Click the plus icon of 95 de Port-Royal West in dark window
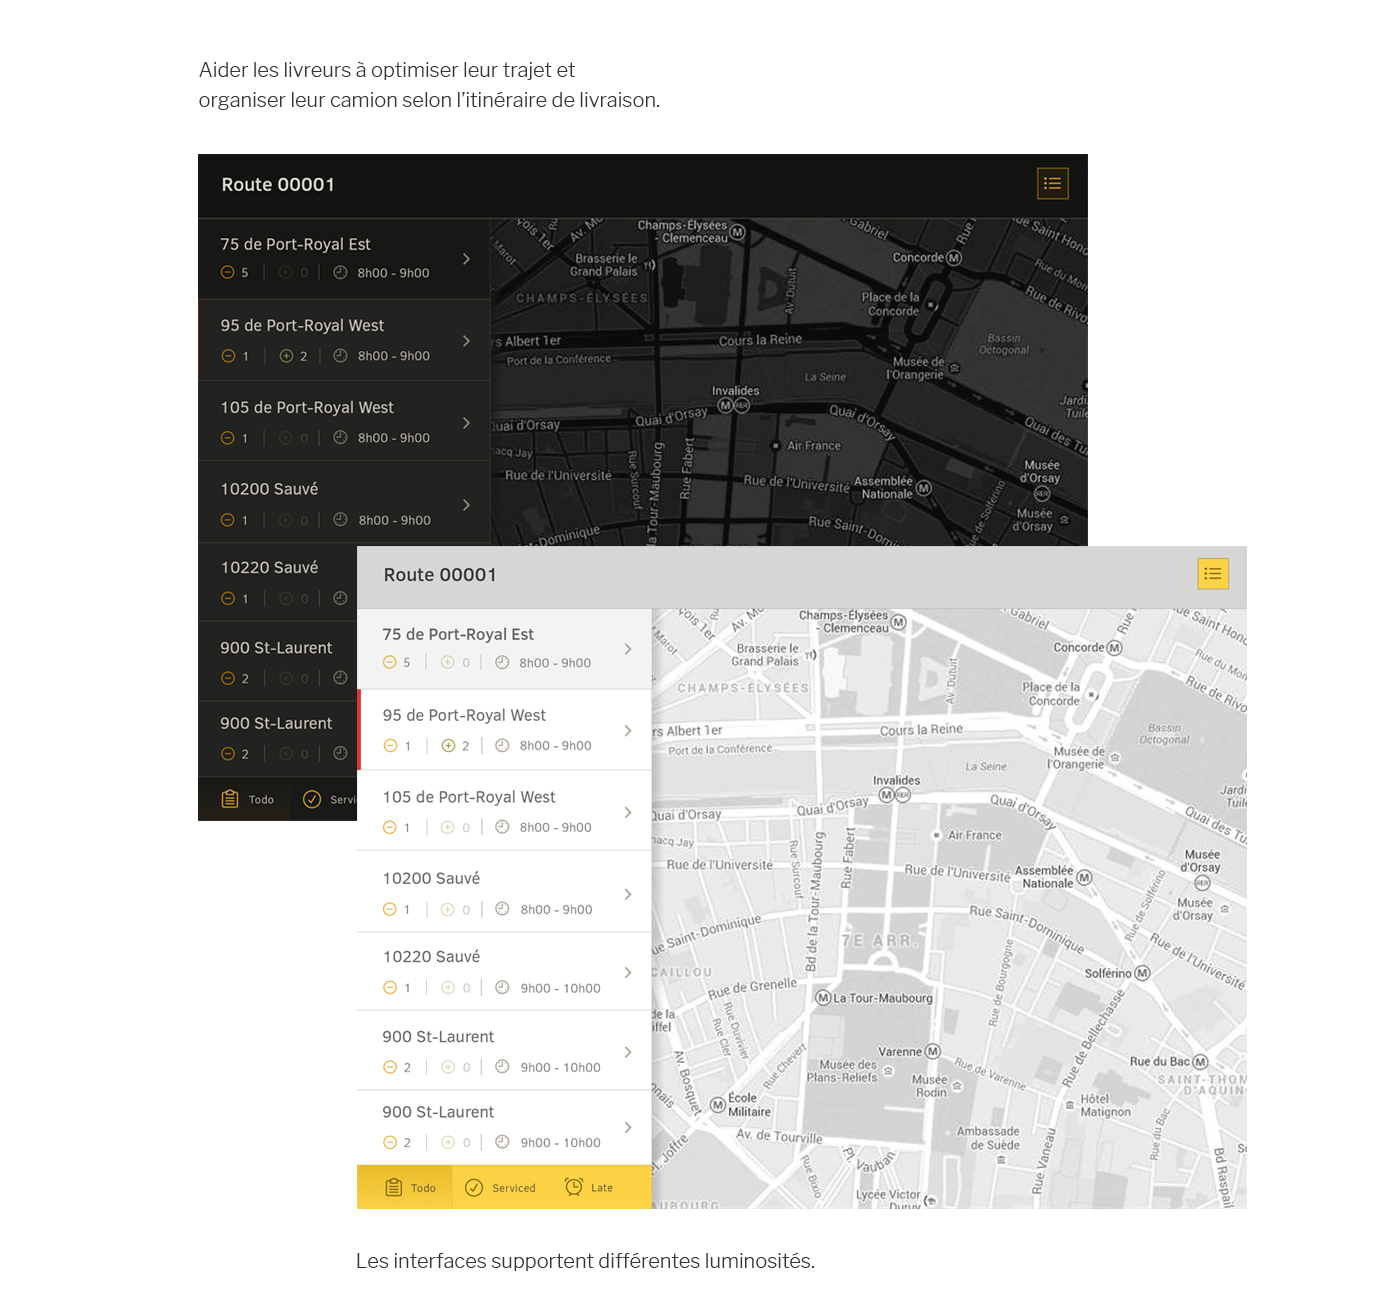 286,355
